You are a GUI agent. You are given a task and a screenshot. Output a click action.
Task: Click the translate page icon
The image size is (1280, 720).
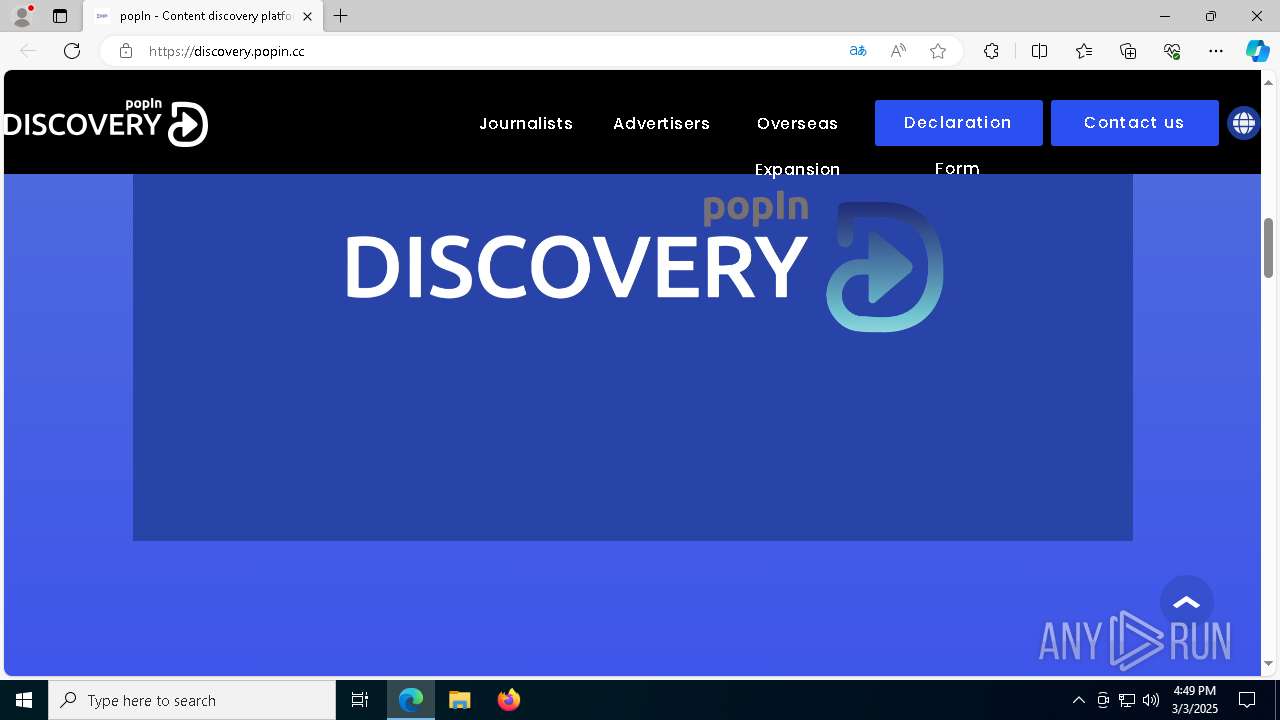pos(857,51)
